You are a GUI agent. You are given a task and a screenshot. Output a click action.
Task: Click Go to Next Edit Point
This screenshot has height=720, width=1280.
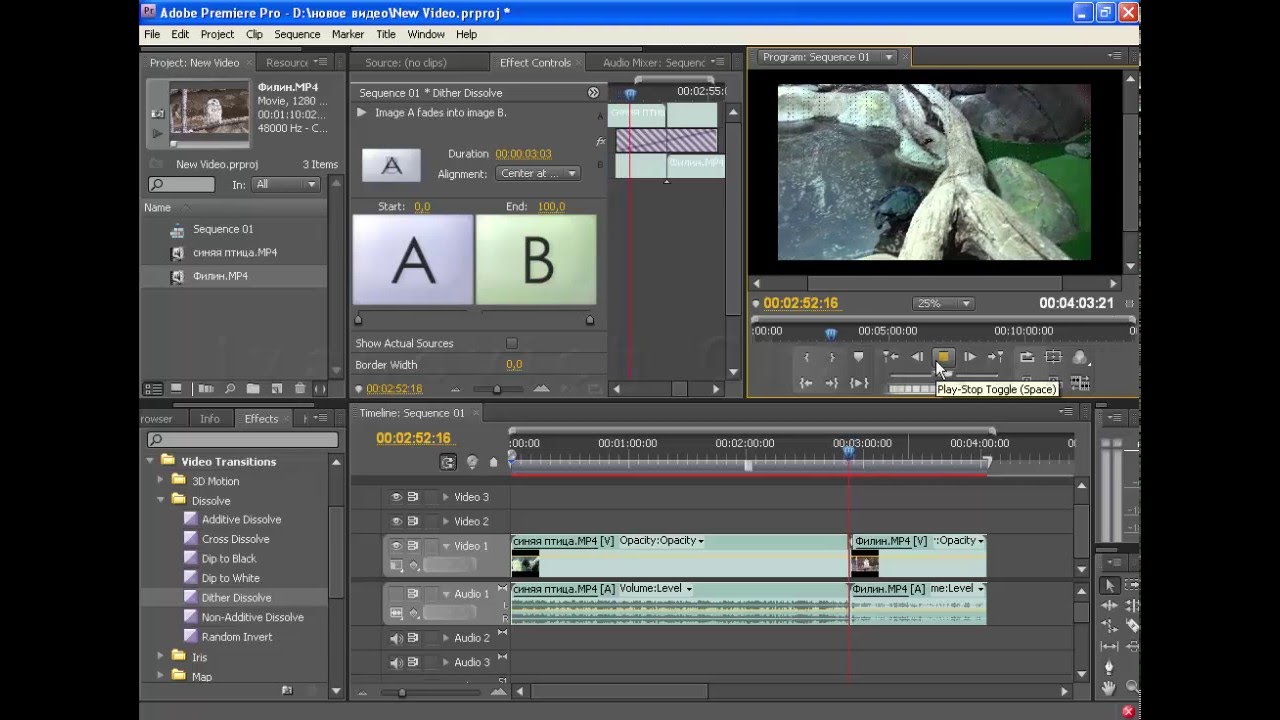tap(996, 357)
